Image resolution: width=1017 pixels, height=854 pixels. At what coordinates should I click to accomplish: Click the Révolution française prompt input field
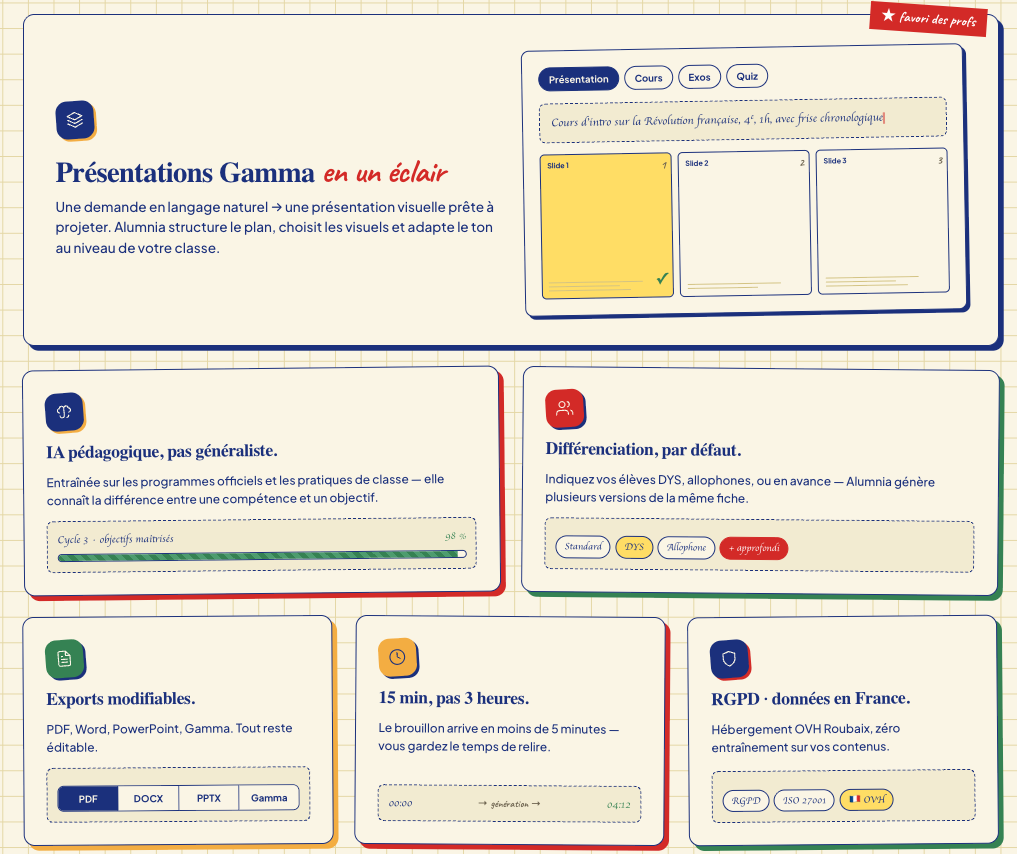tap(743, 120)
